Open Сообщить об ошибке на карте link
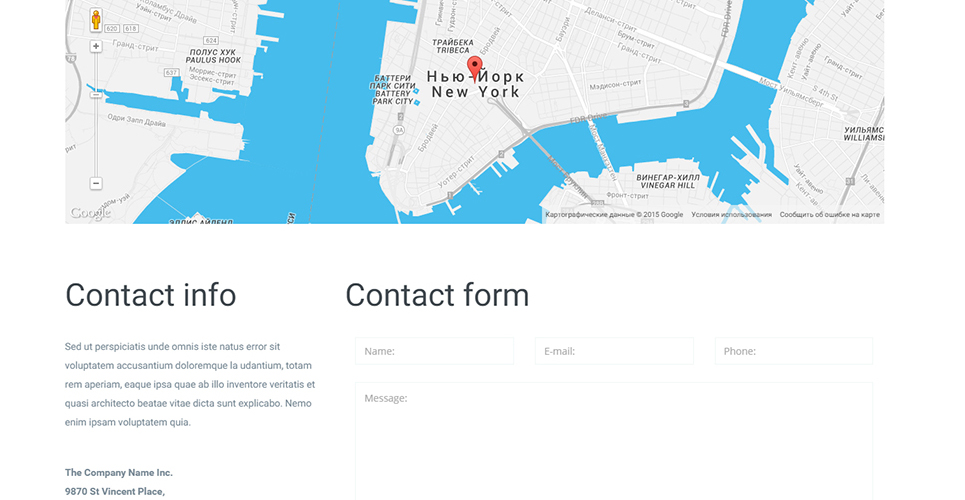 [x=830, y=215]
